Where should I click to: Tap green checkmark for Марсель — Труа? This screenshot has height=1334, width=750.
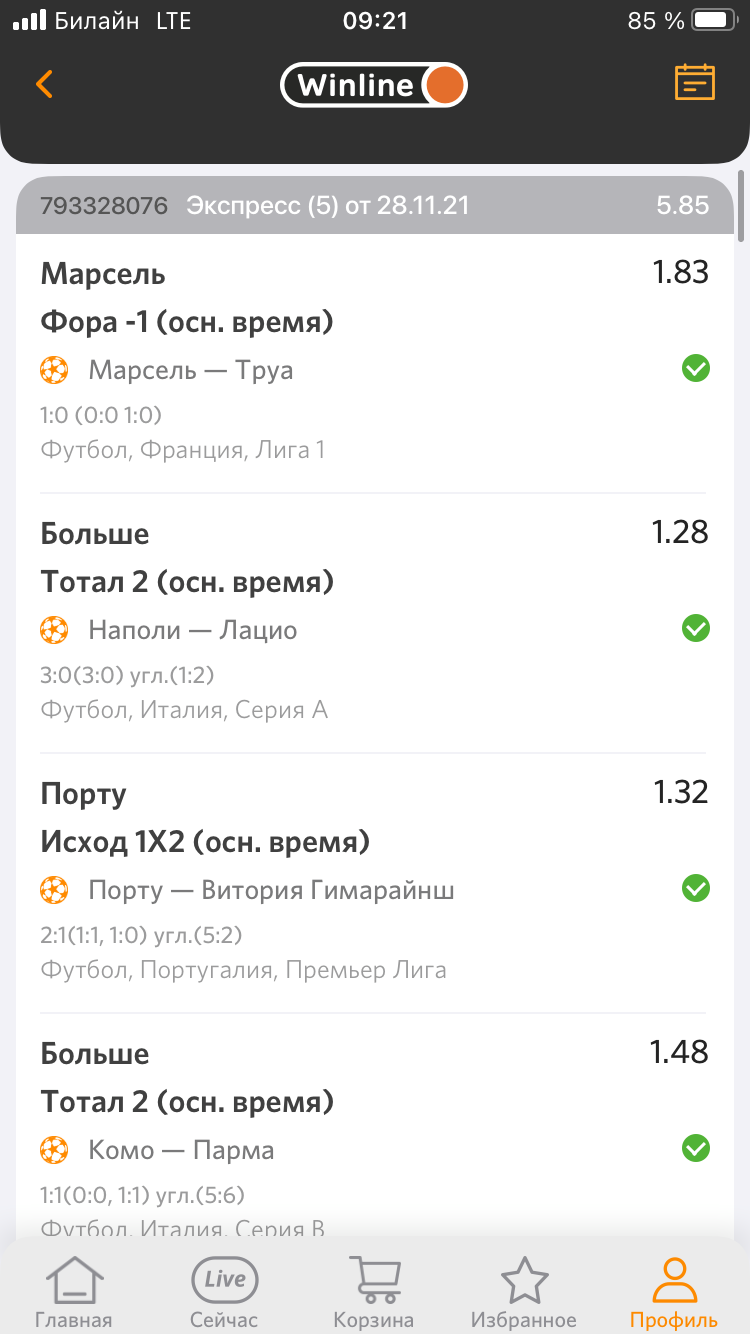(x=695, y=369)
